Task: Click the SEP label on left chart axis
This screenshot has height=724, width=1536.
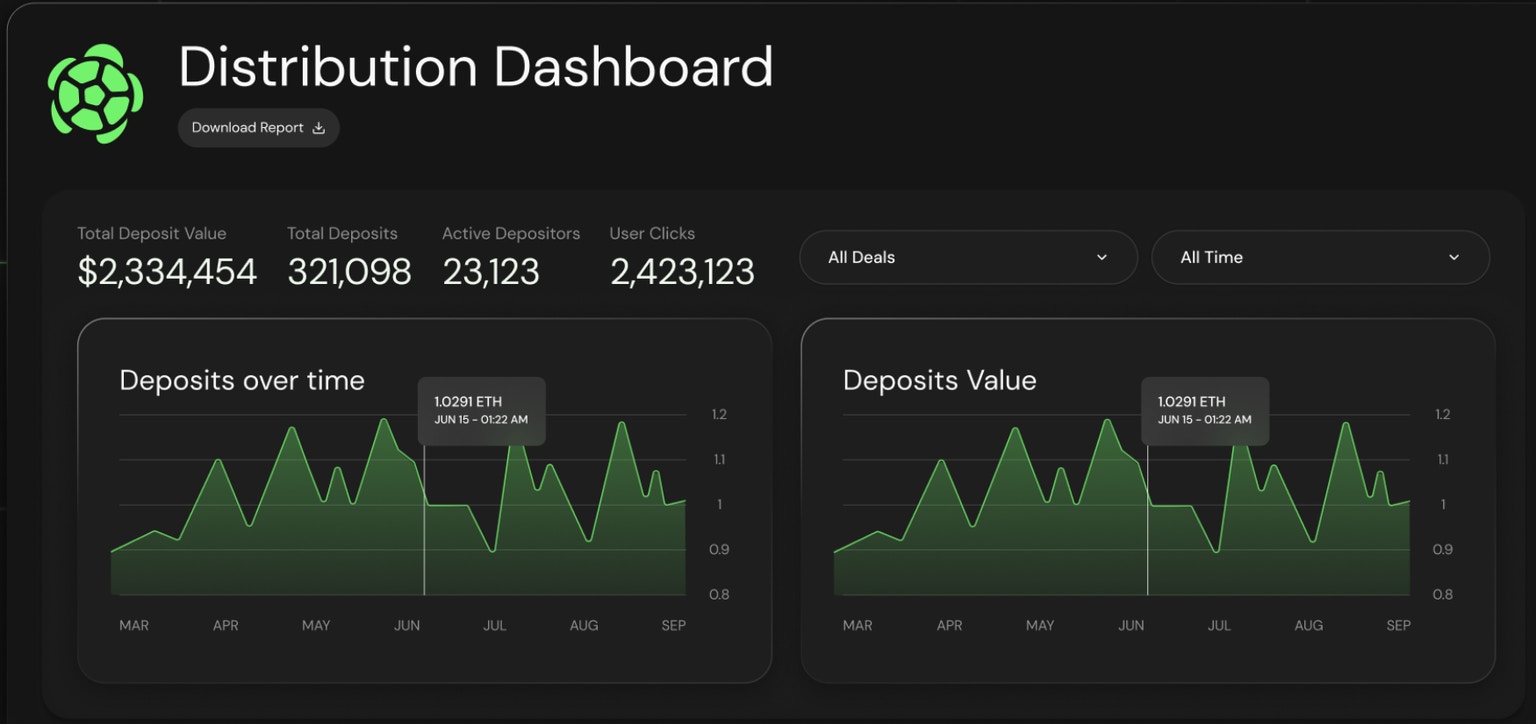Action: point(673,625)
